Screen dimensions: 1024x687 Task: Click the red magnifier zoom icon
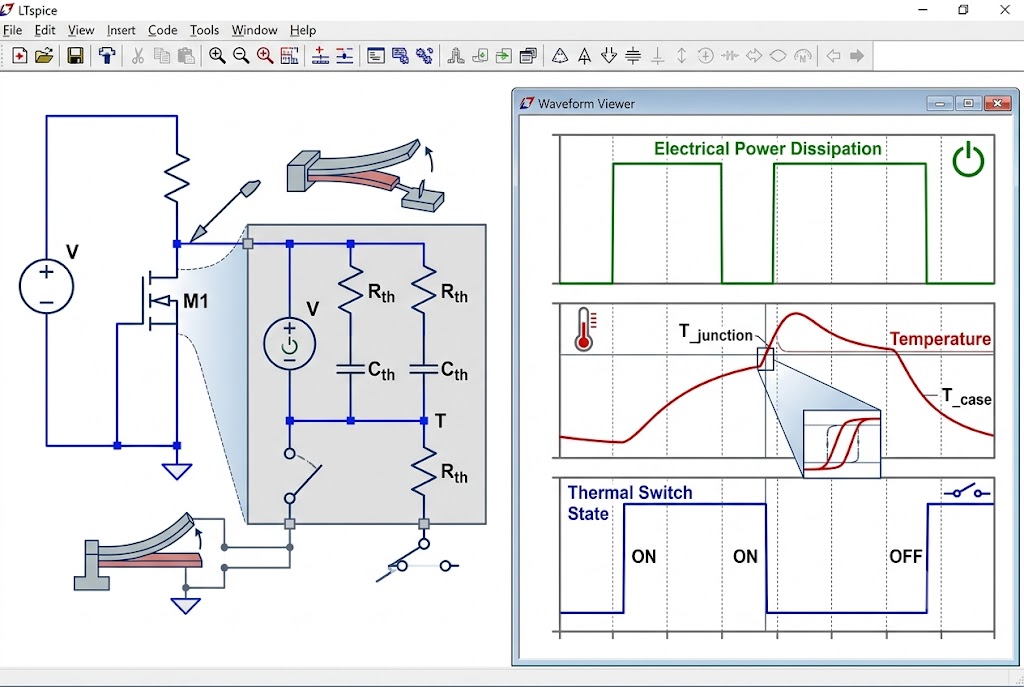point(265,56)
